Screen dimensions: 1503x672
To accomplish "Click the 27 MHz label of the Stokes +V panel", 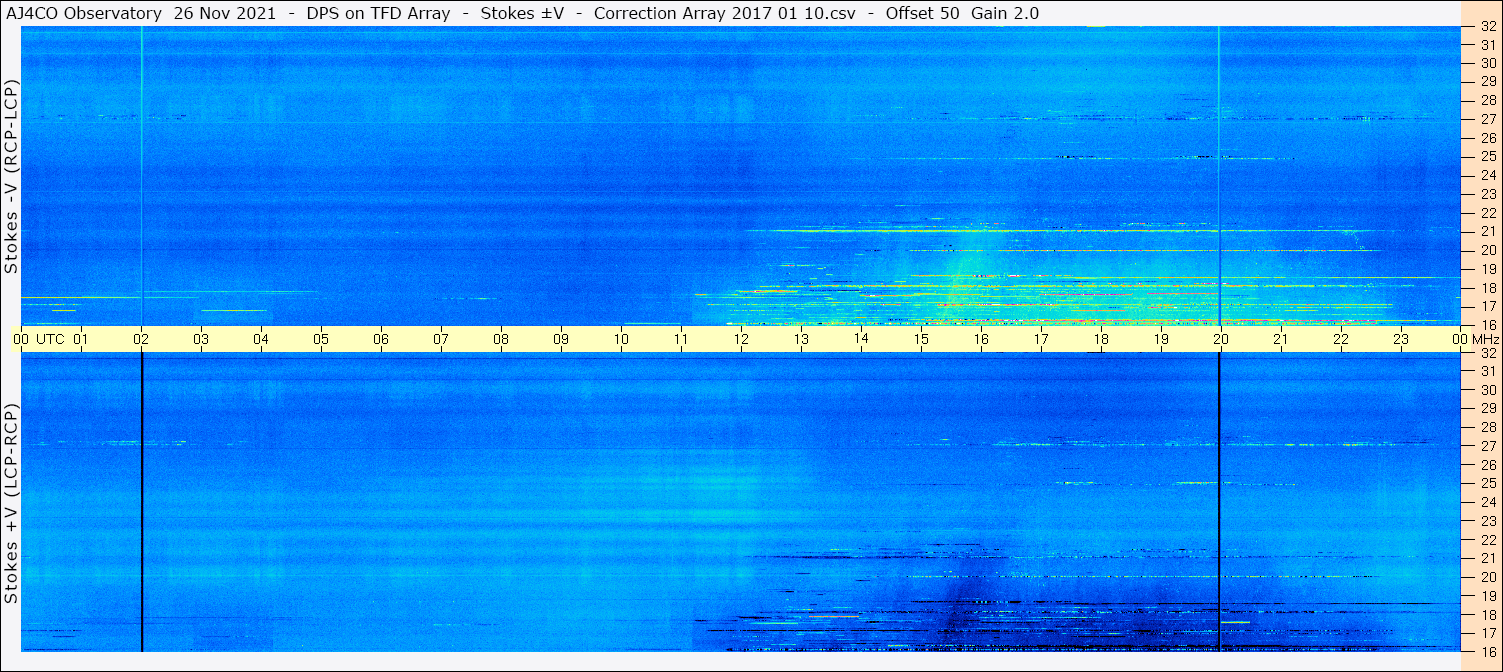I will pos(1487,445).
